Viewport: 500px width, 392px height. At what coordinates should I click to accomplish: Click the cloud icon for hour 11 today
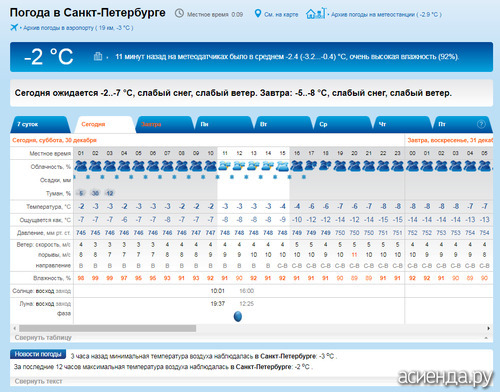click(225, 166)
